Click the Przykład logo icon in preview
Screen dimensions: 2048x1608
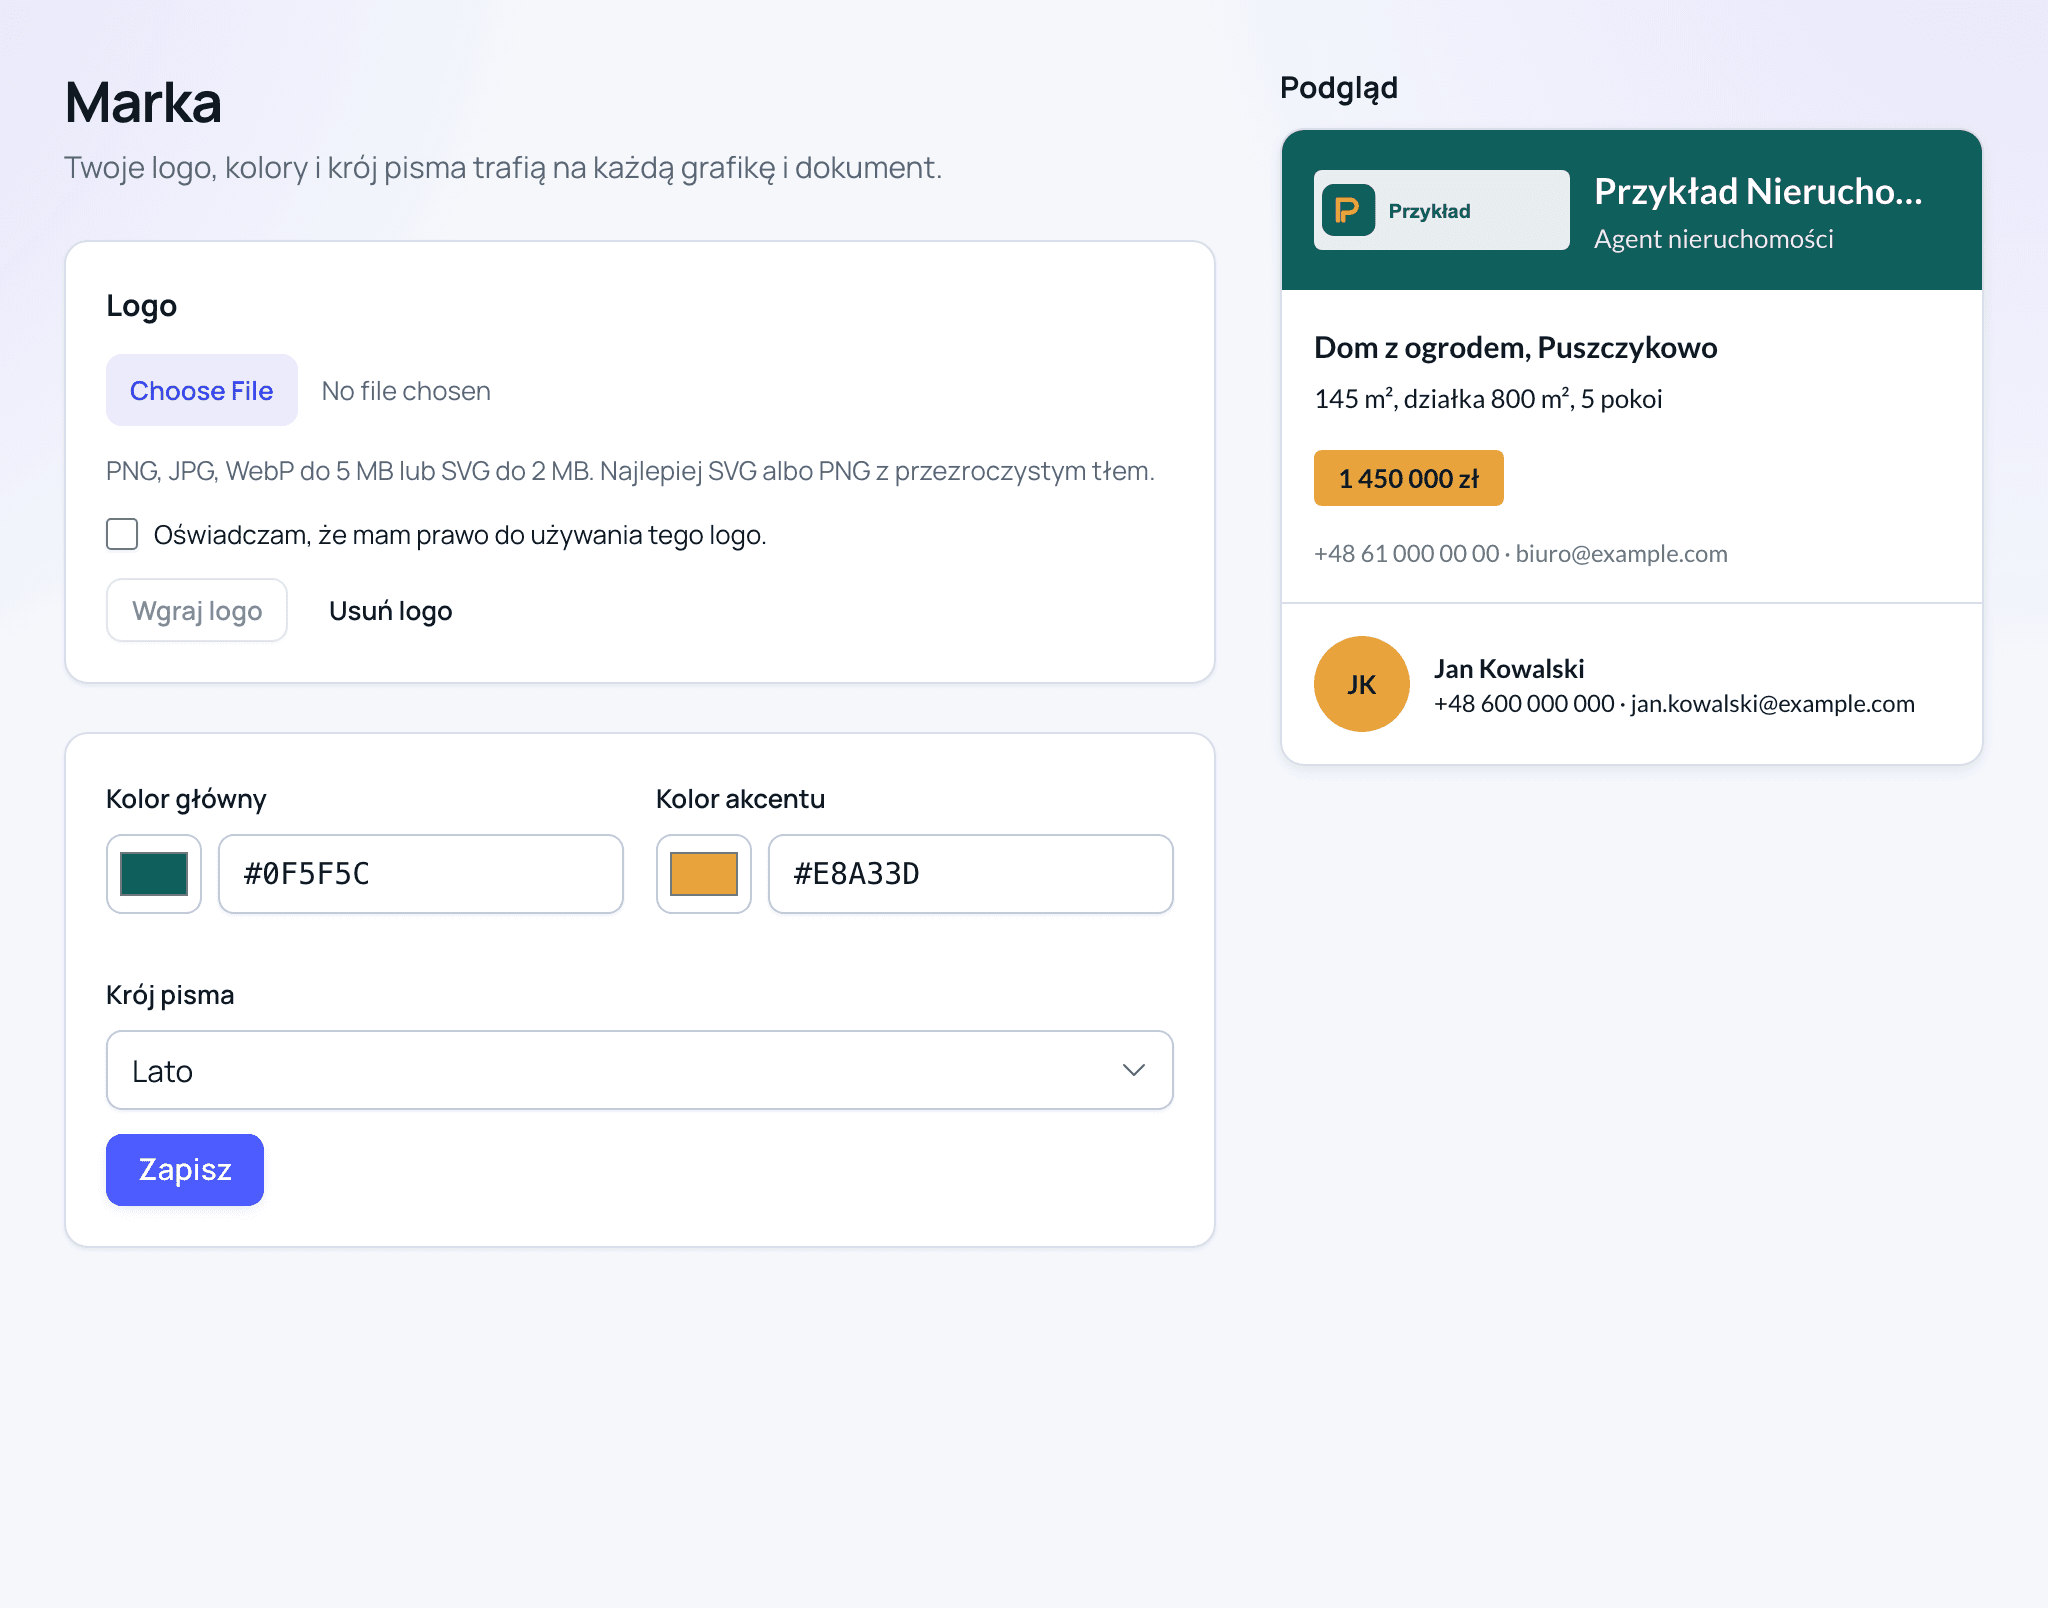coord(1348,210)
